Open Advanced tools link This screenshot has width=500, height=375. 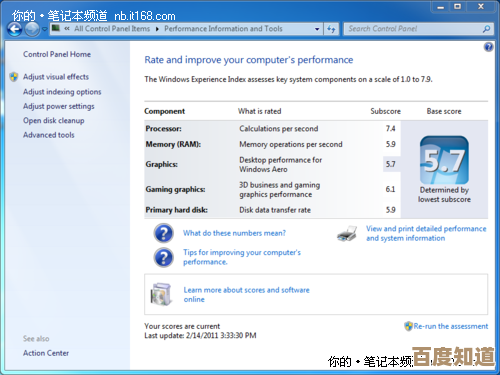click(48, 135)
